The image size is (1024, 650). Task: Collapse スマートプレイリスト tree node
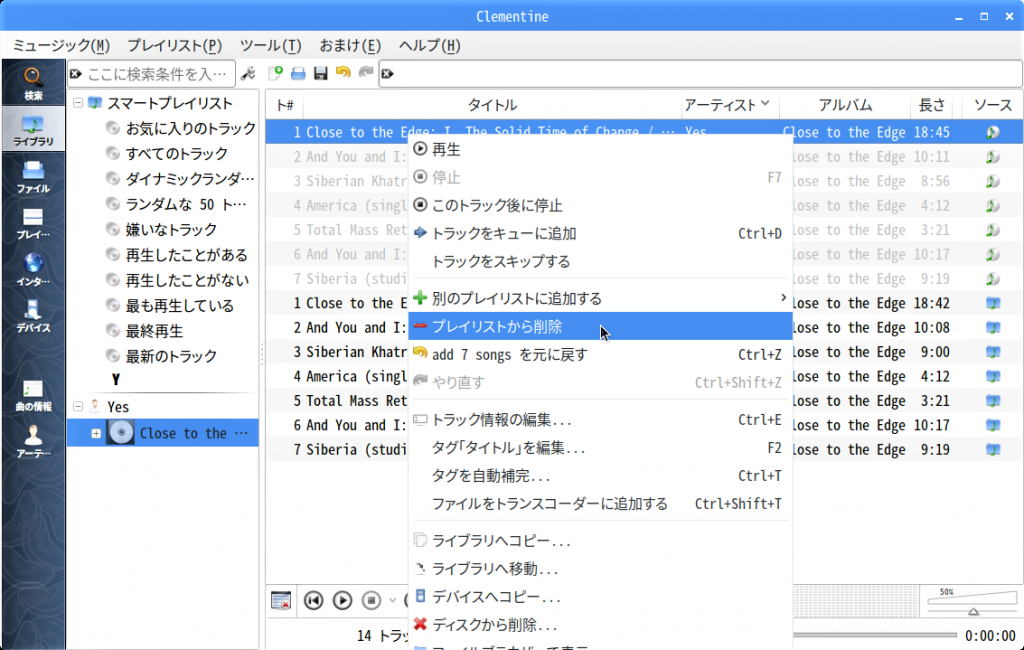coord(78,103)
